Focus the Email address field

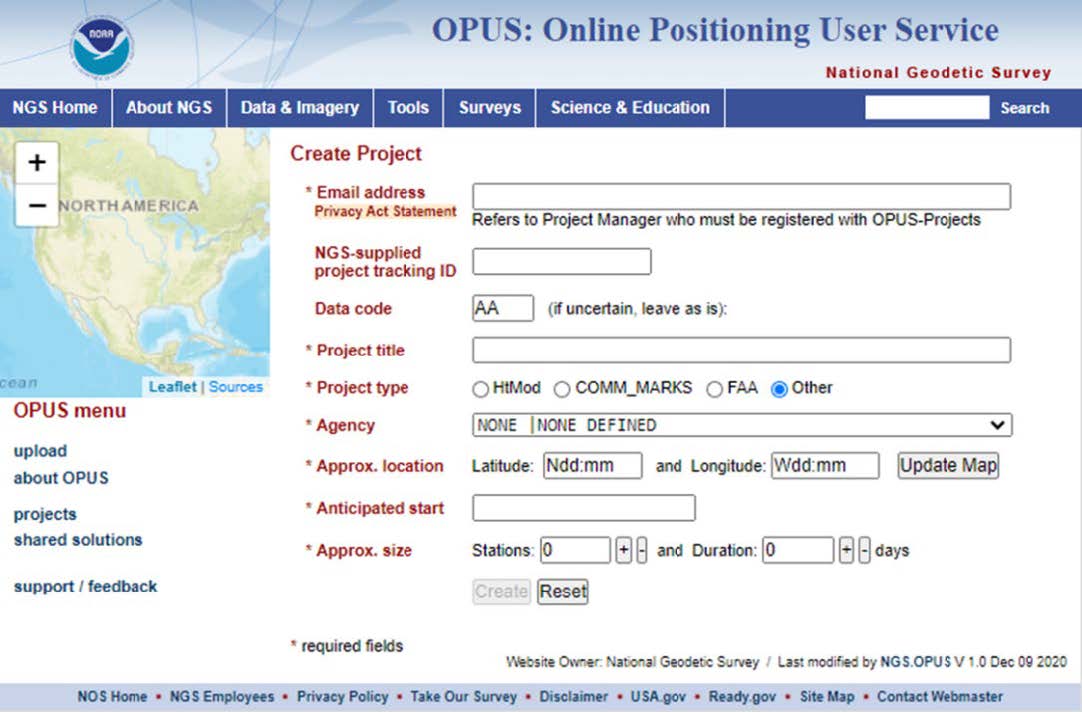click(742, 196)
